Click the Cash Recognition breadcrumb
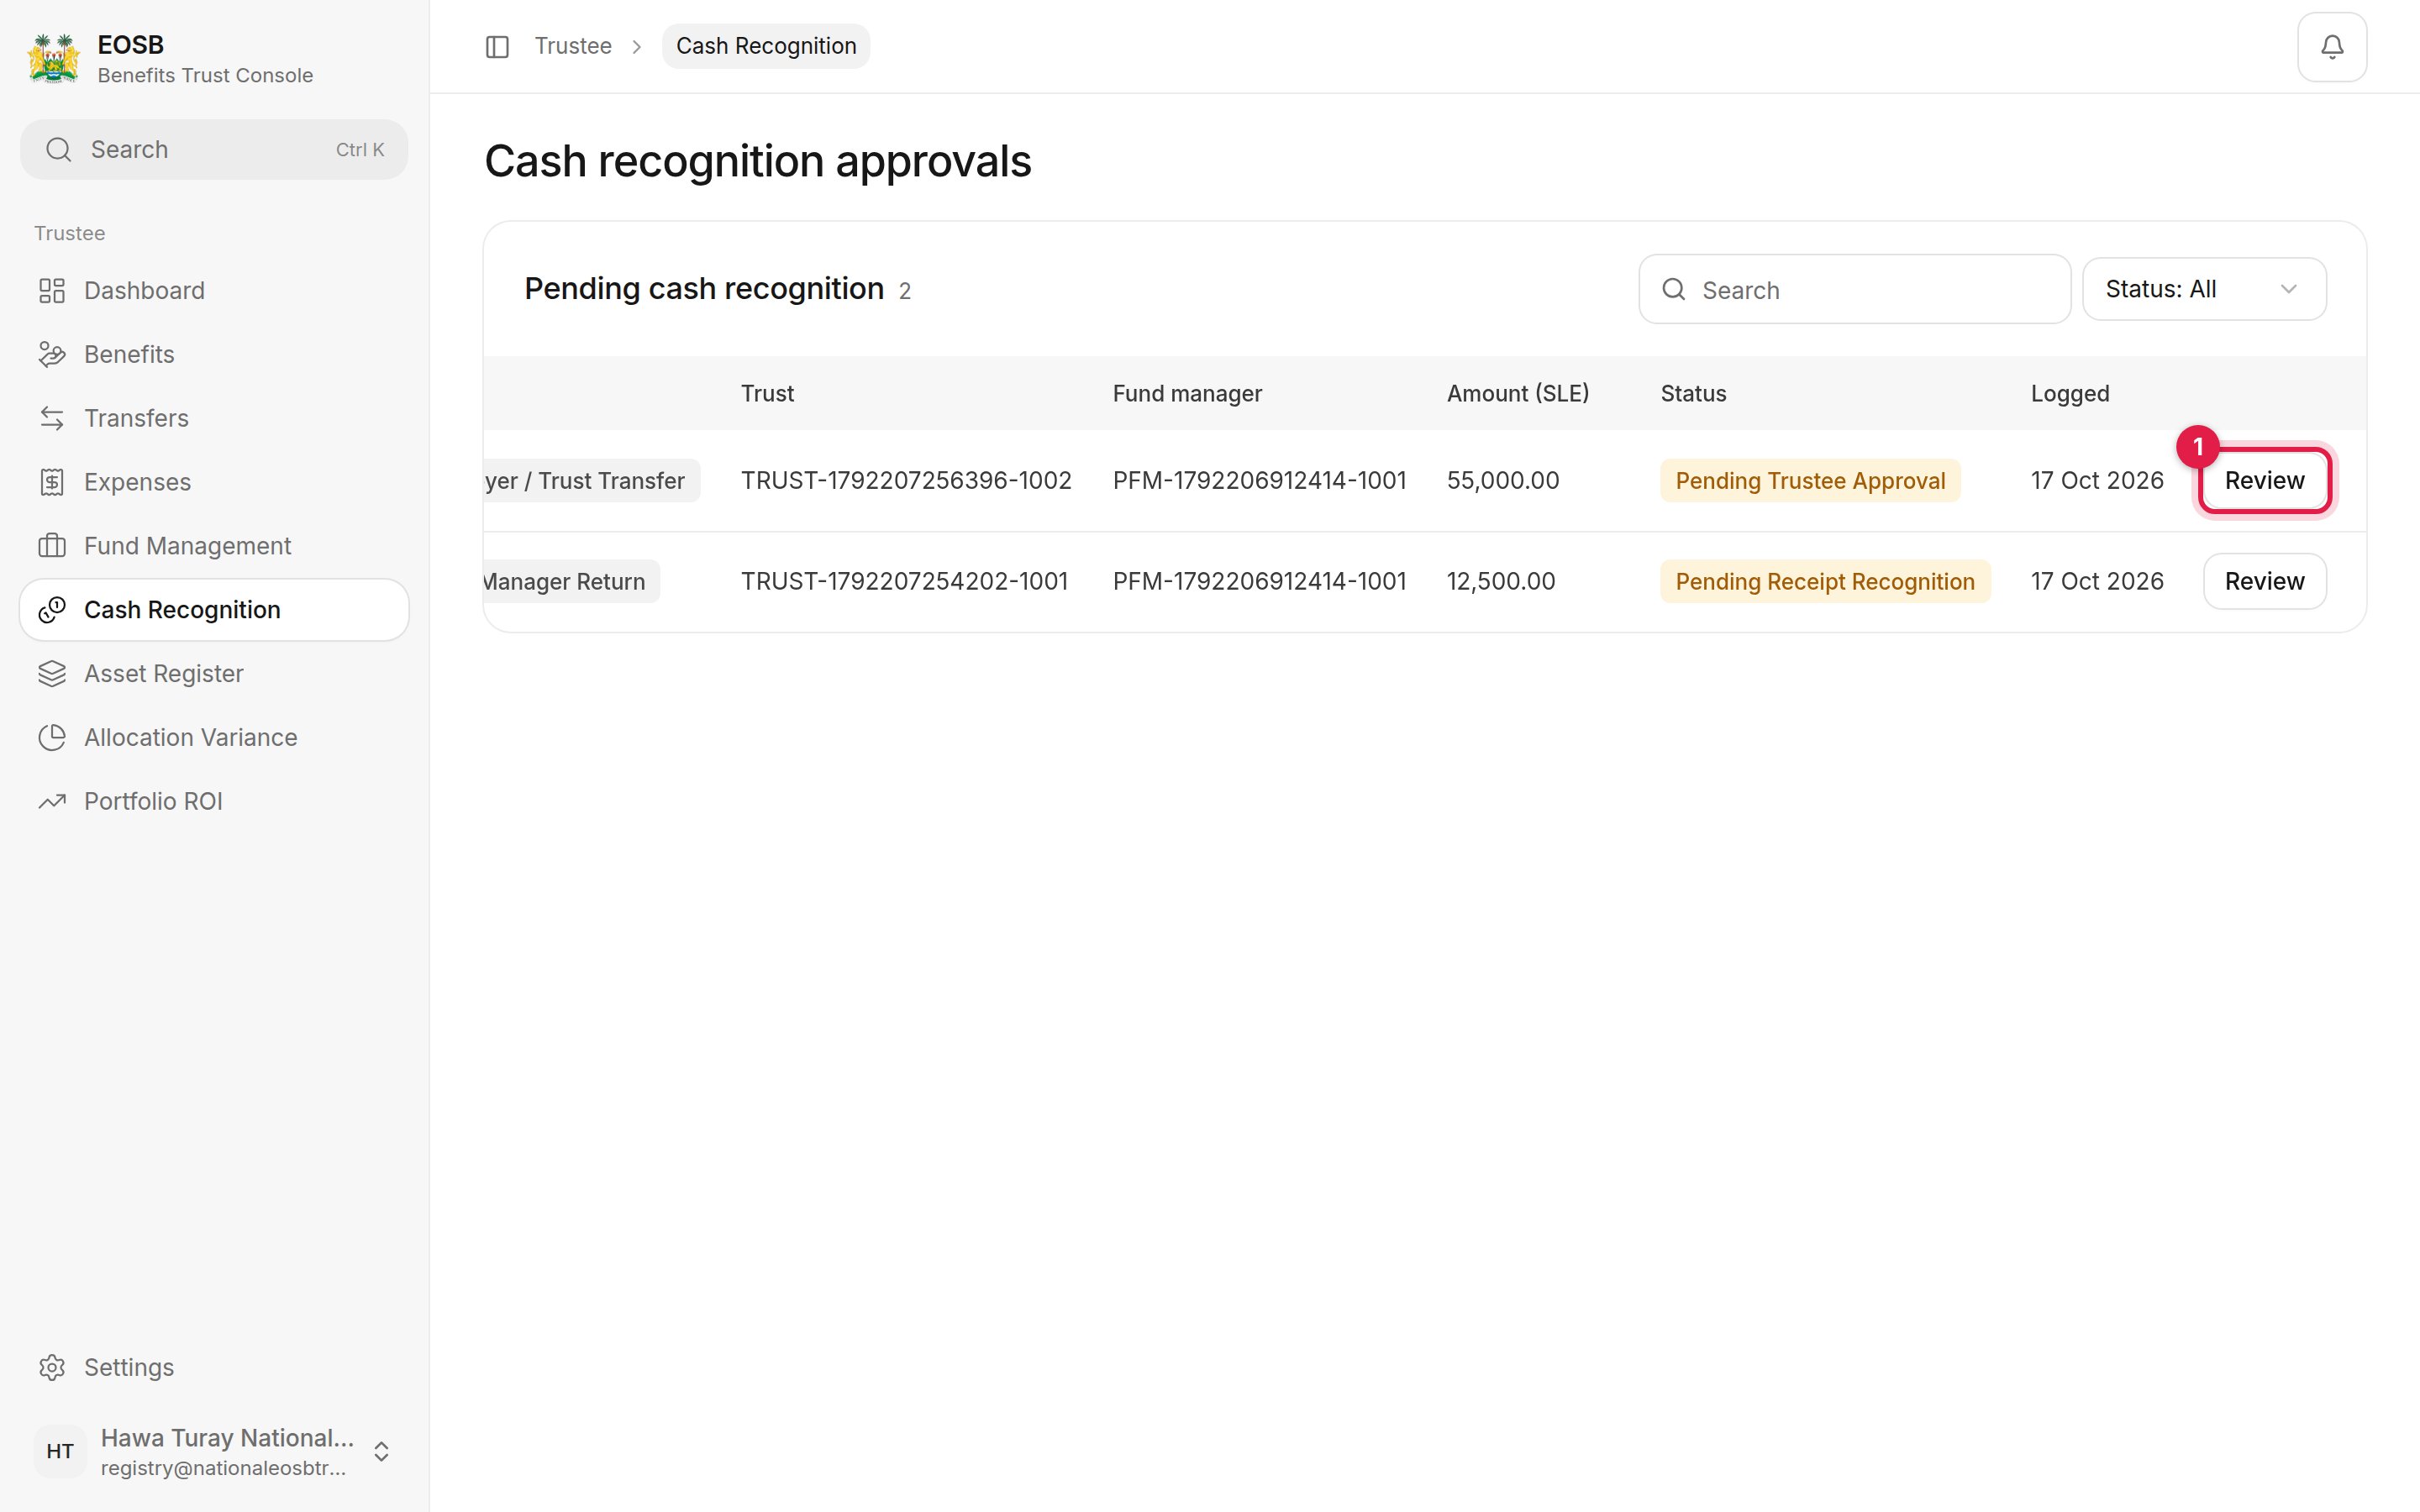Viewport: 2420px width, 1512px height. coord(766,46)
